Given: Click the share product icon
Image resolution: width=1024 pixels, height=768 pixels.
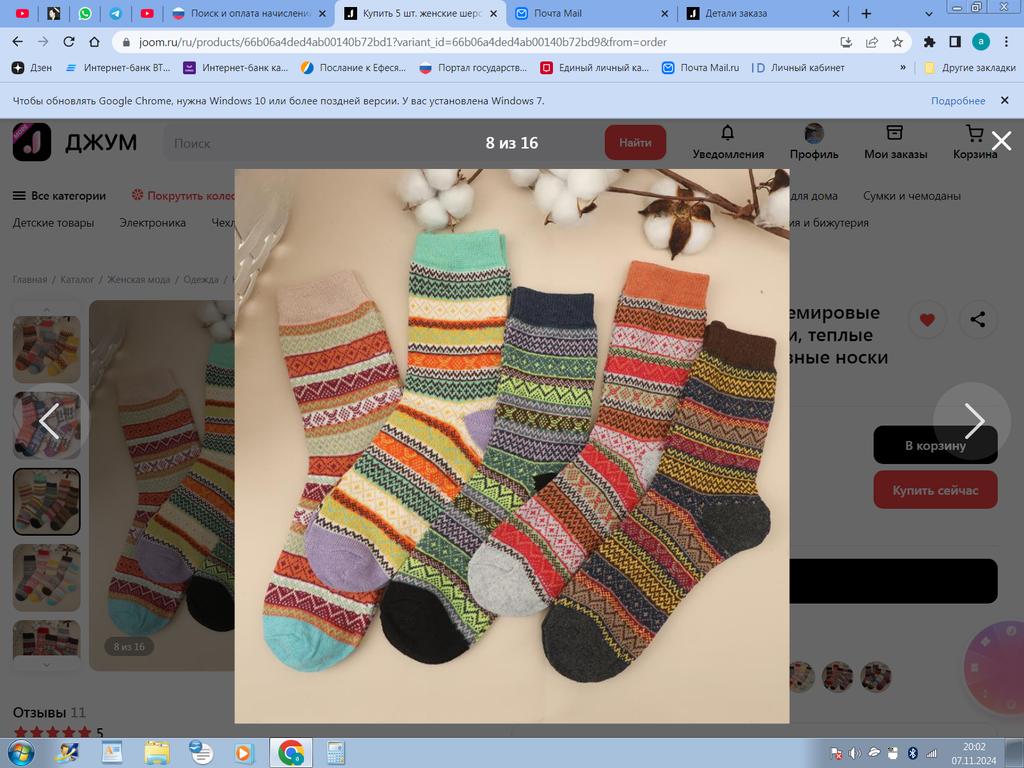Looking at the screenshot, I should pyautogui.click(x=978, y=319).
